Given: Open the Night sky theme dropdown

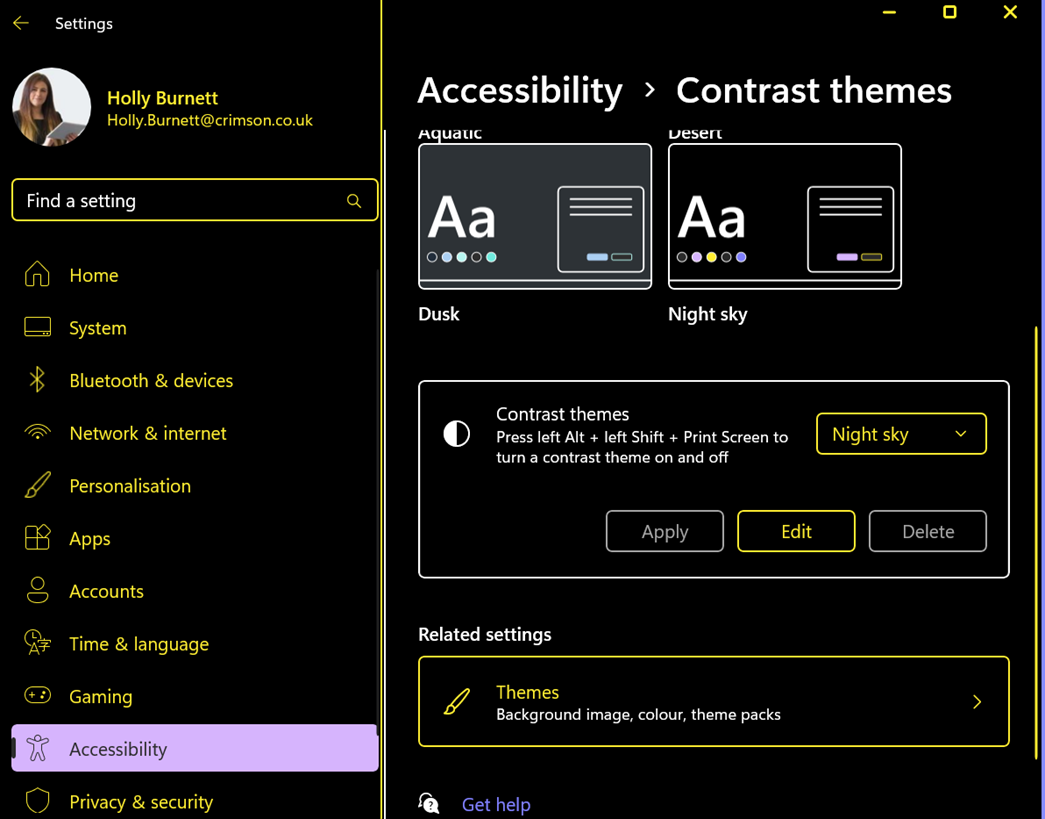Looking at the screenshot, I should pyautogui.click(x=900, y=434).
